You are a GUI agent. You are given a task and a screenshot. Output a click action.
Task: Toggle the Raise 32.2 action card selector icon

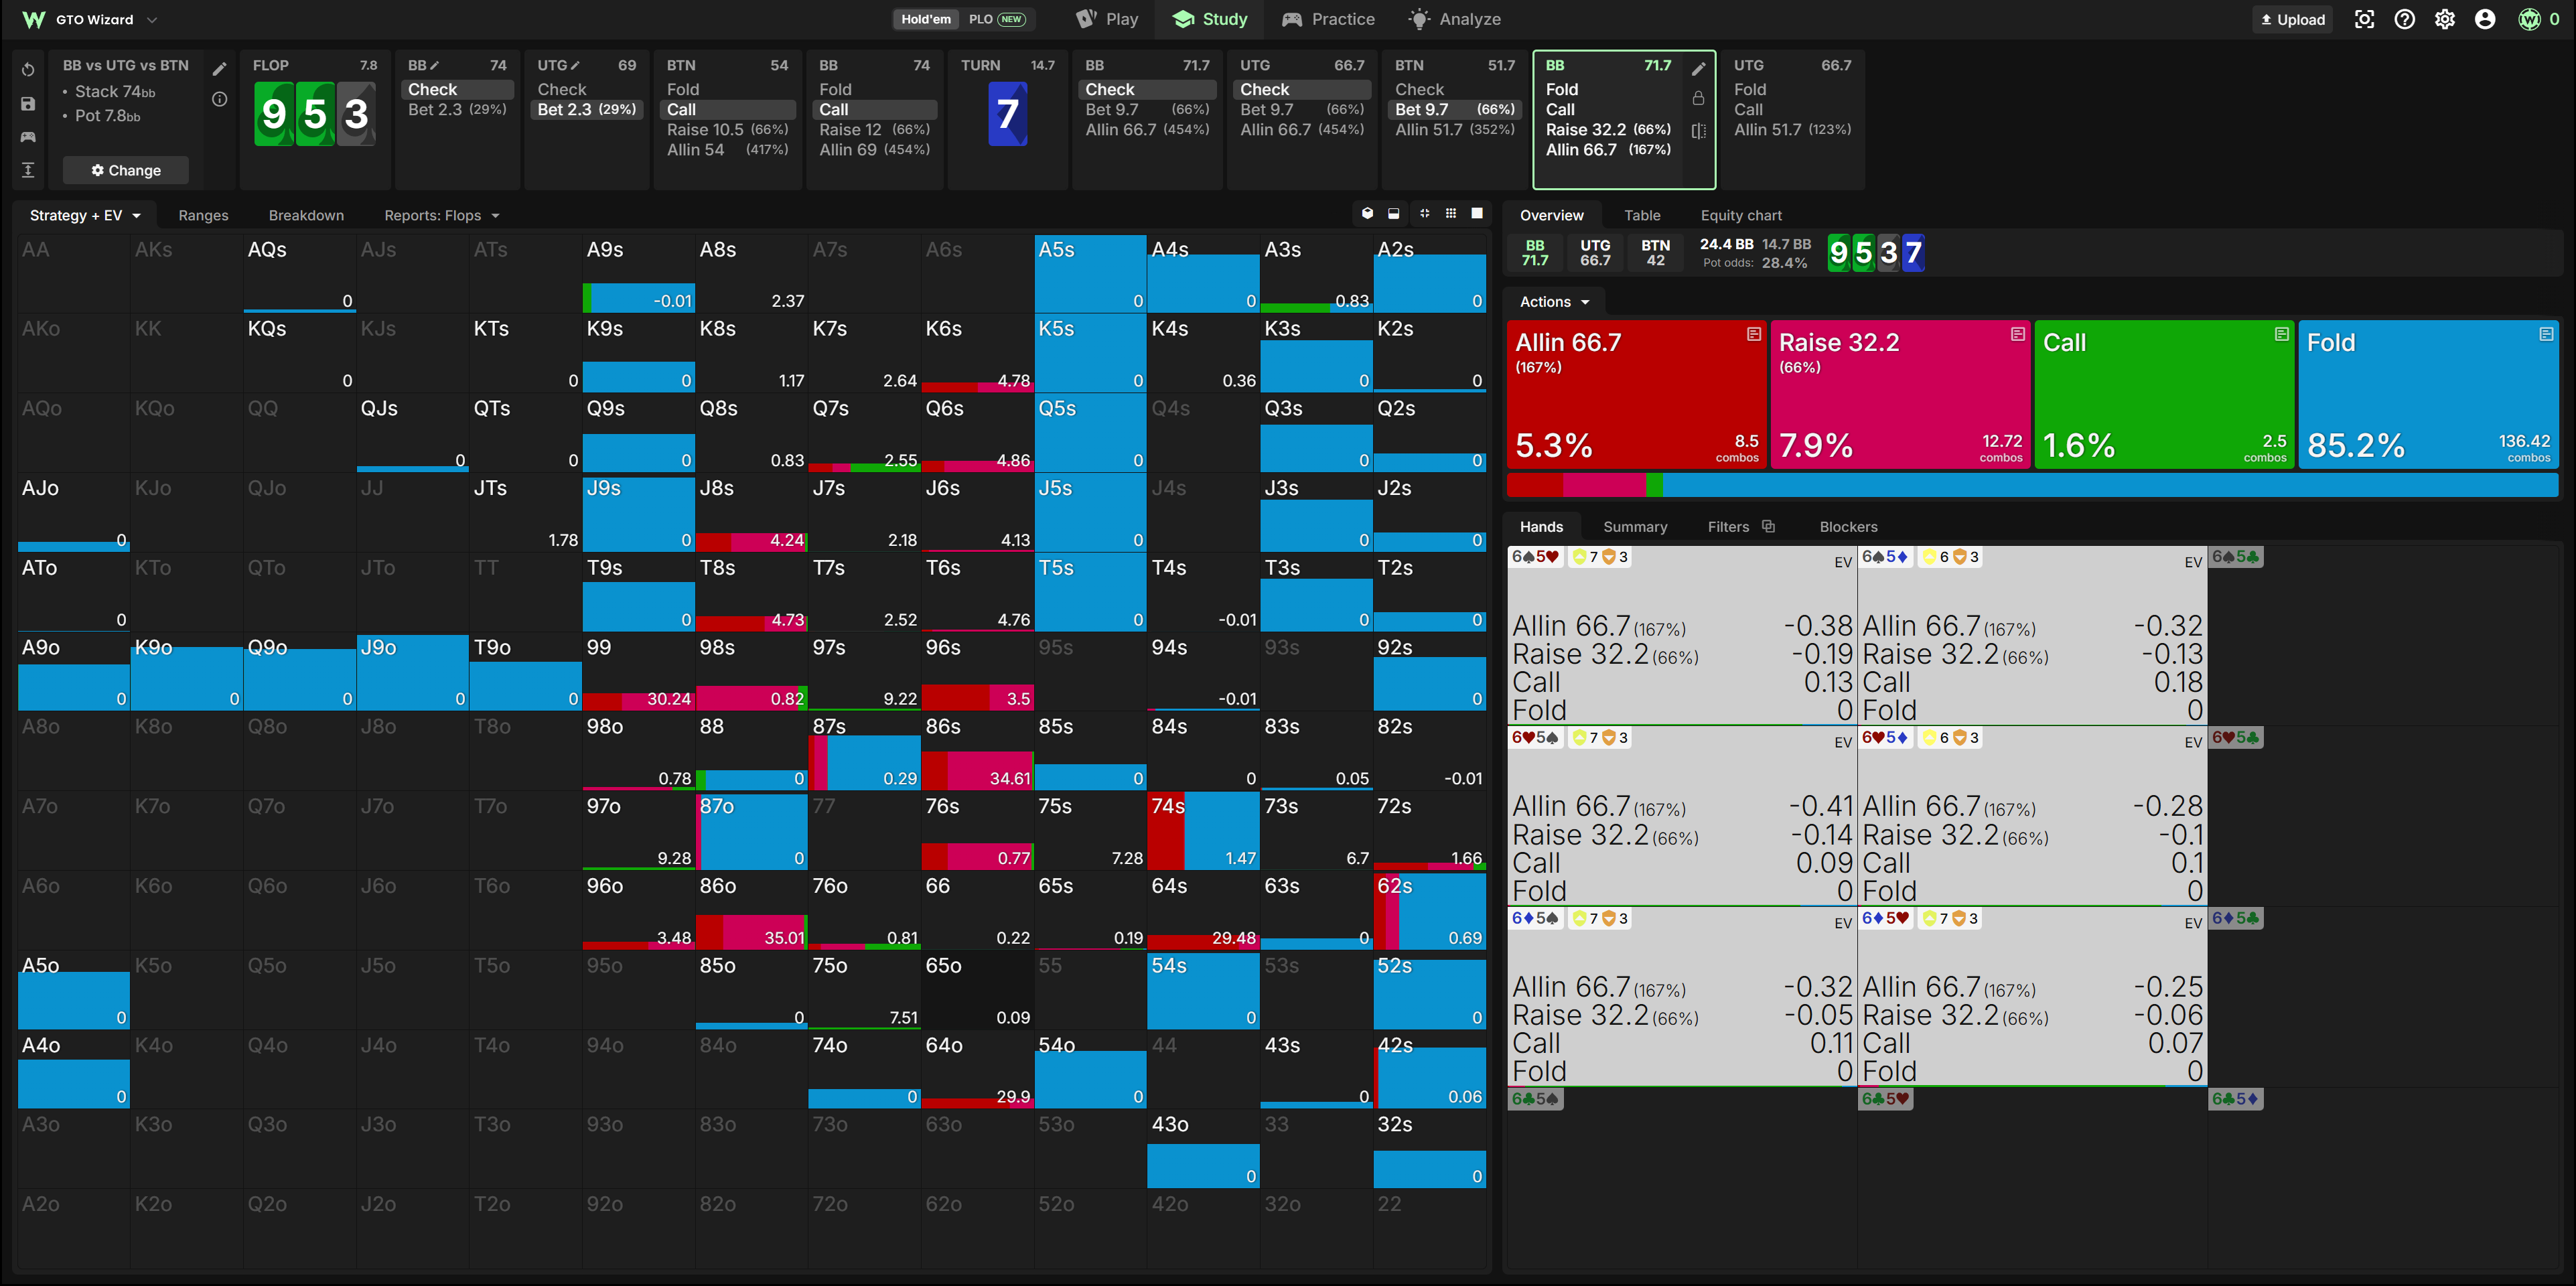2018,334
